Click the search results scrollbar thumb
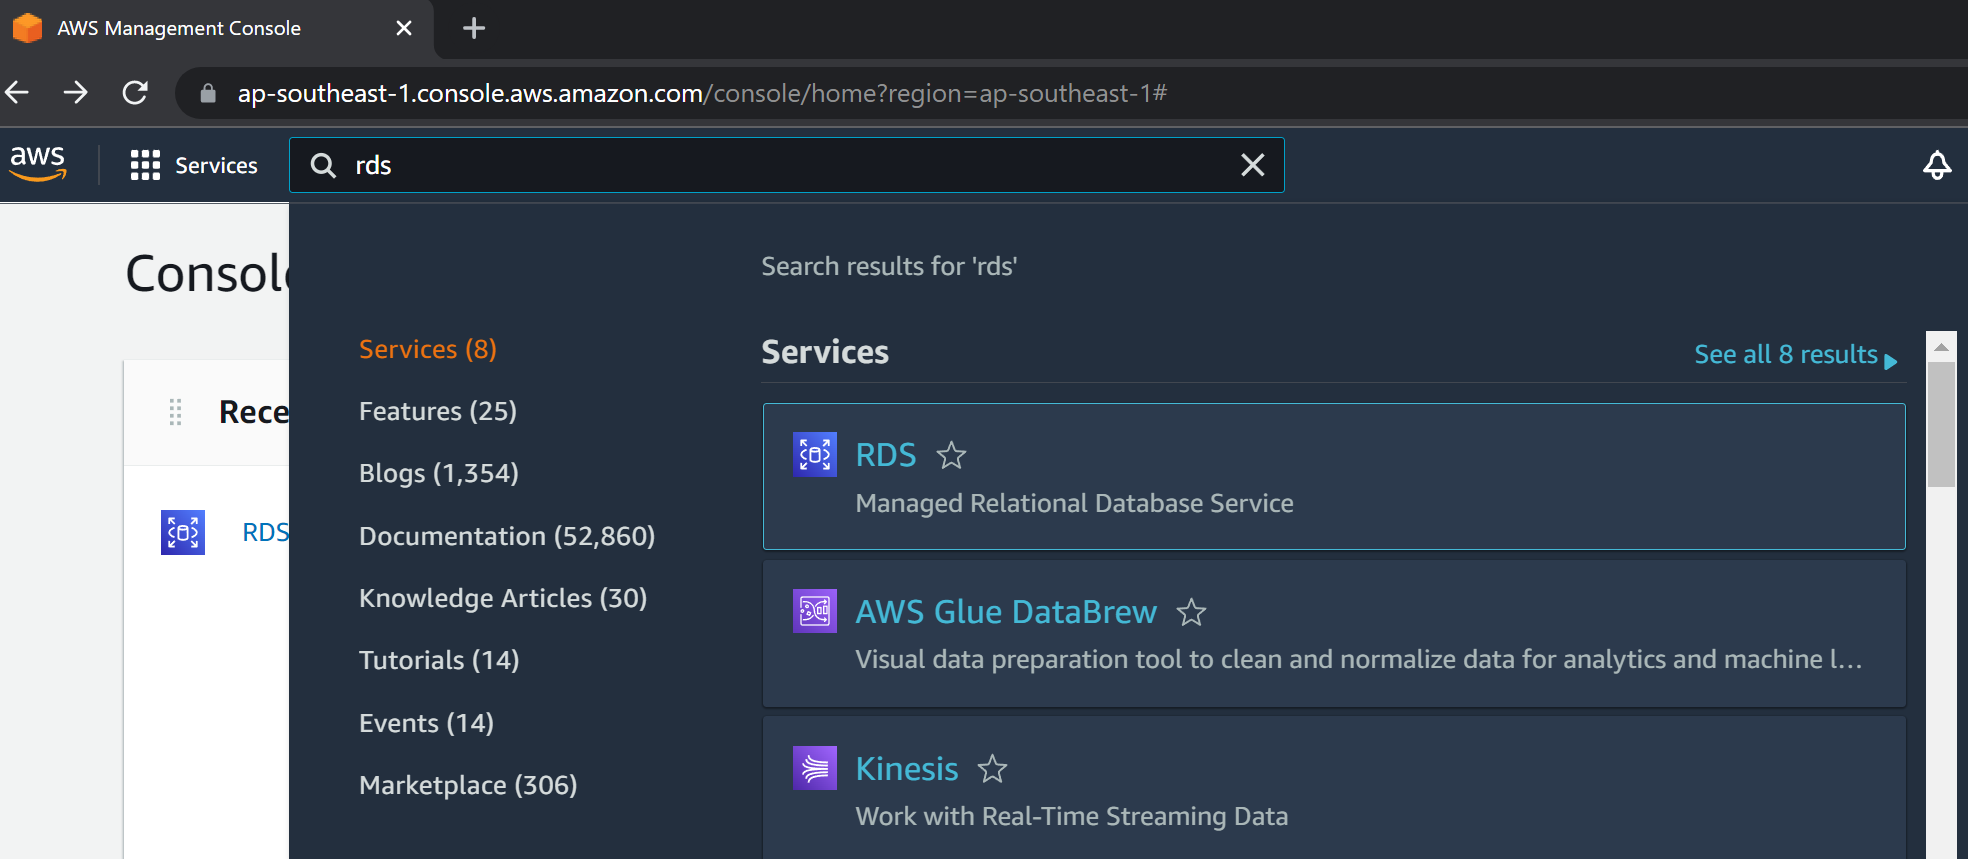 1940,424
